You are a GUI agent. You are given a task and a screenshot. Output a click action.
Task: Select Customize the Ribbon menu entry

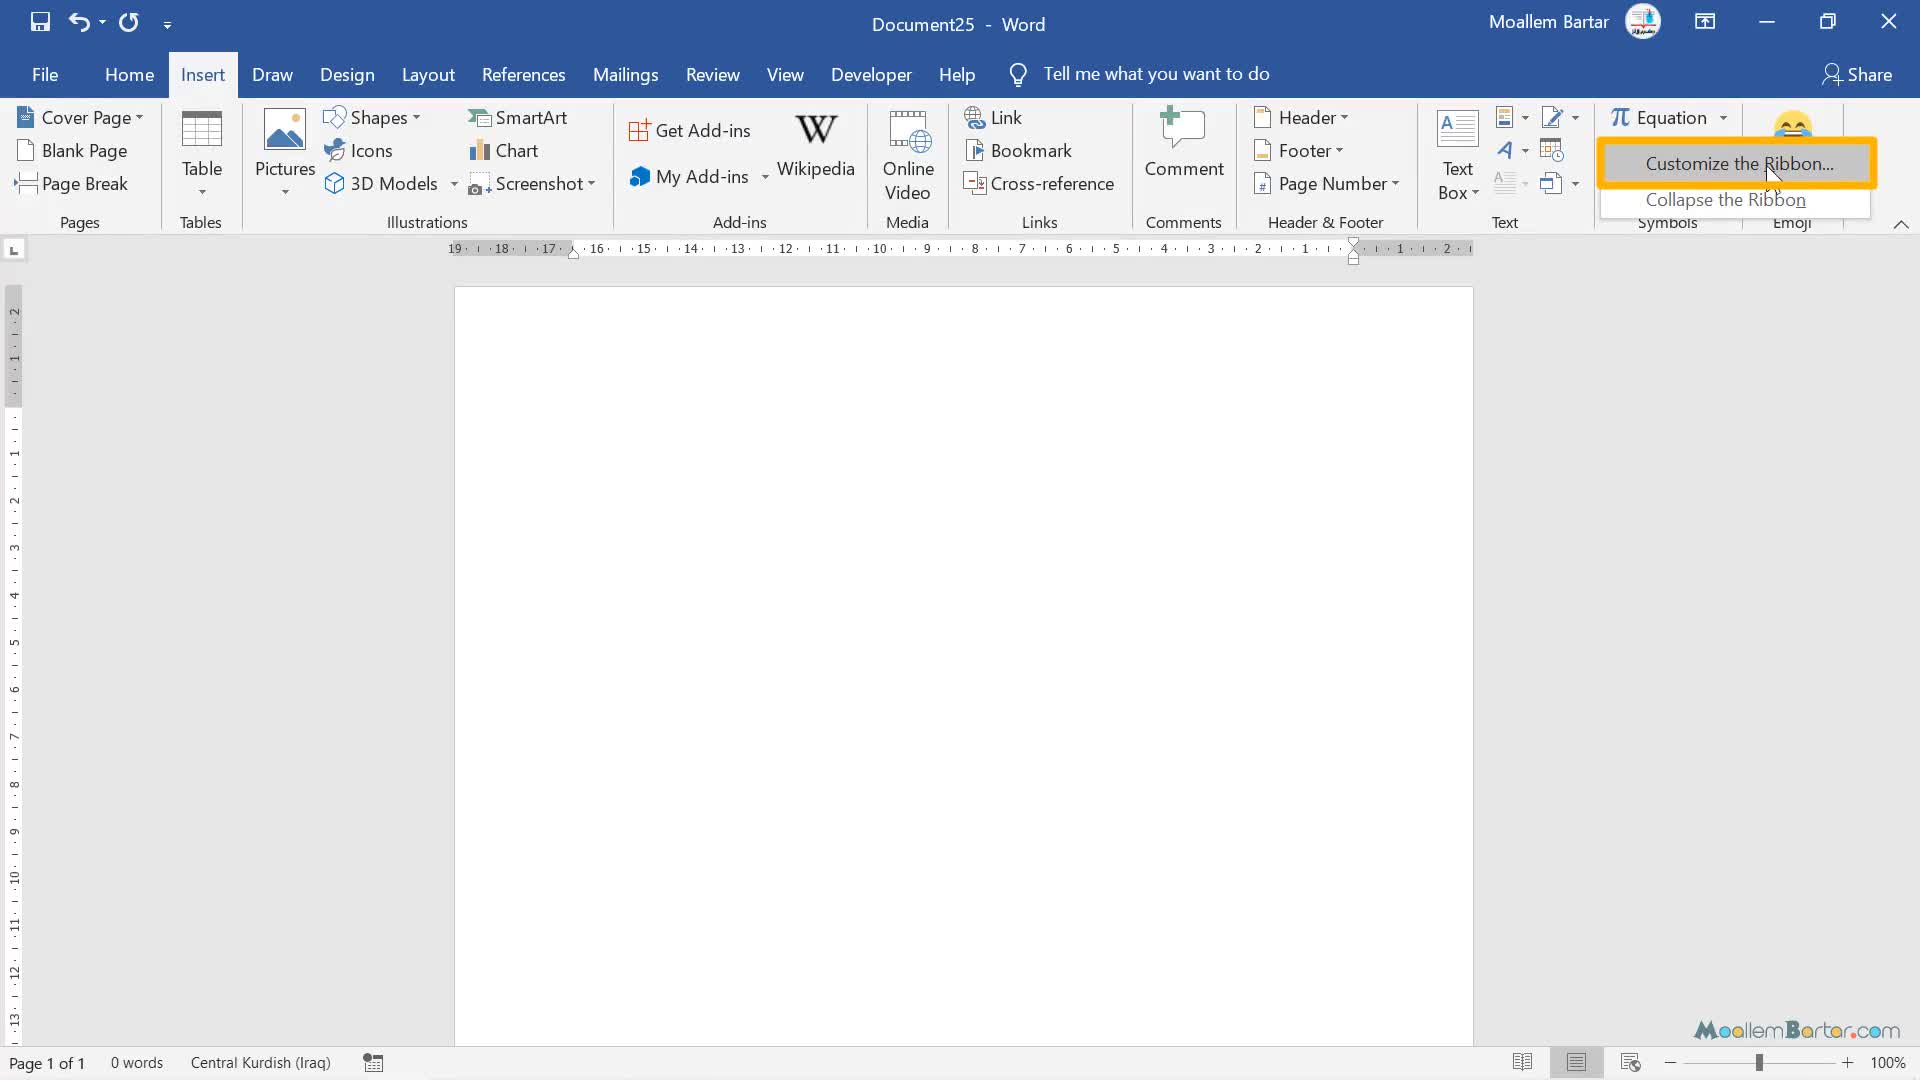1738,164
